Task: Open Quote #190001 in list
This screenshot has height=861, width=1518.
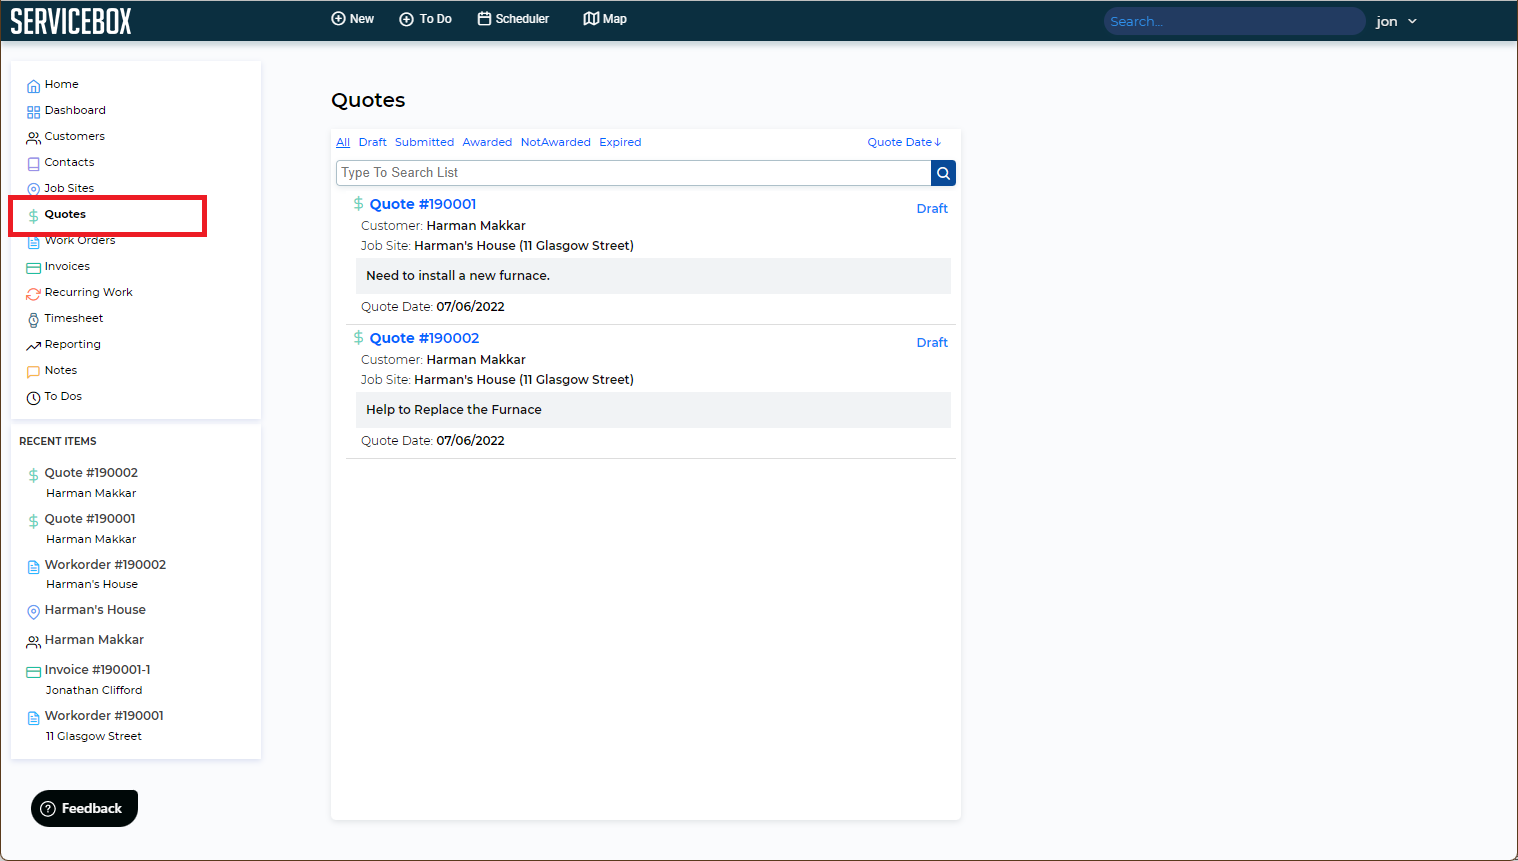Action: tap(423, 204)
